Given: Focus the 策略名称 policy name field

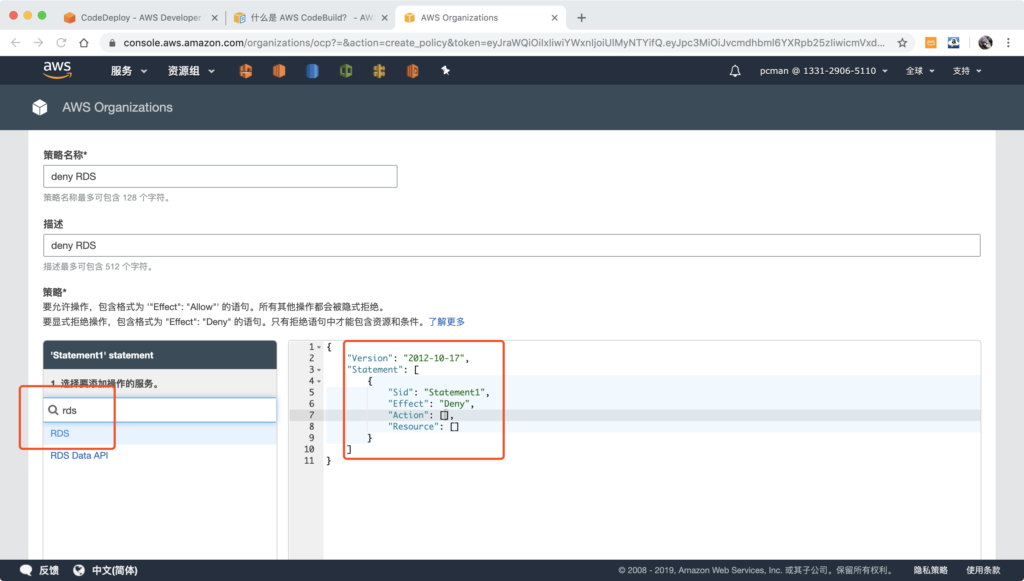Looking at the screenshot, I should [x=220, y=176].
